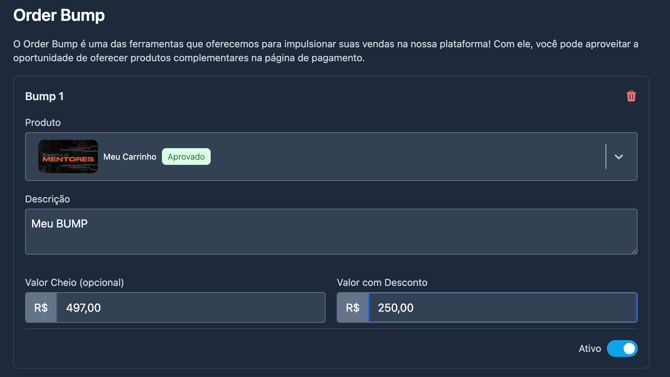670x377 pixels.
Task: Grab the Descrição textarea resize handle
Action: [634, 251]
